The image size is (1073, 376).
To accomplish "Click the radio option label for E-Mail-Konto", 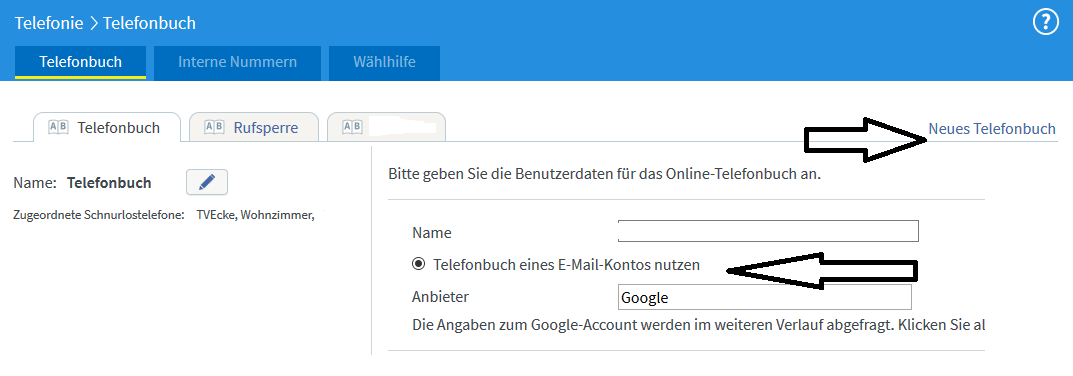I will pos(567,264).
